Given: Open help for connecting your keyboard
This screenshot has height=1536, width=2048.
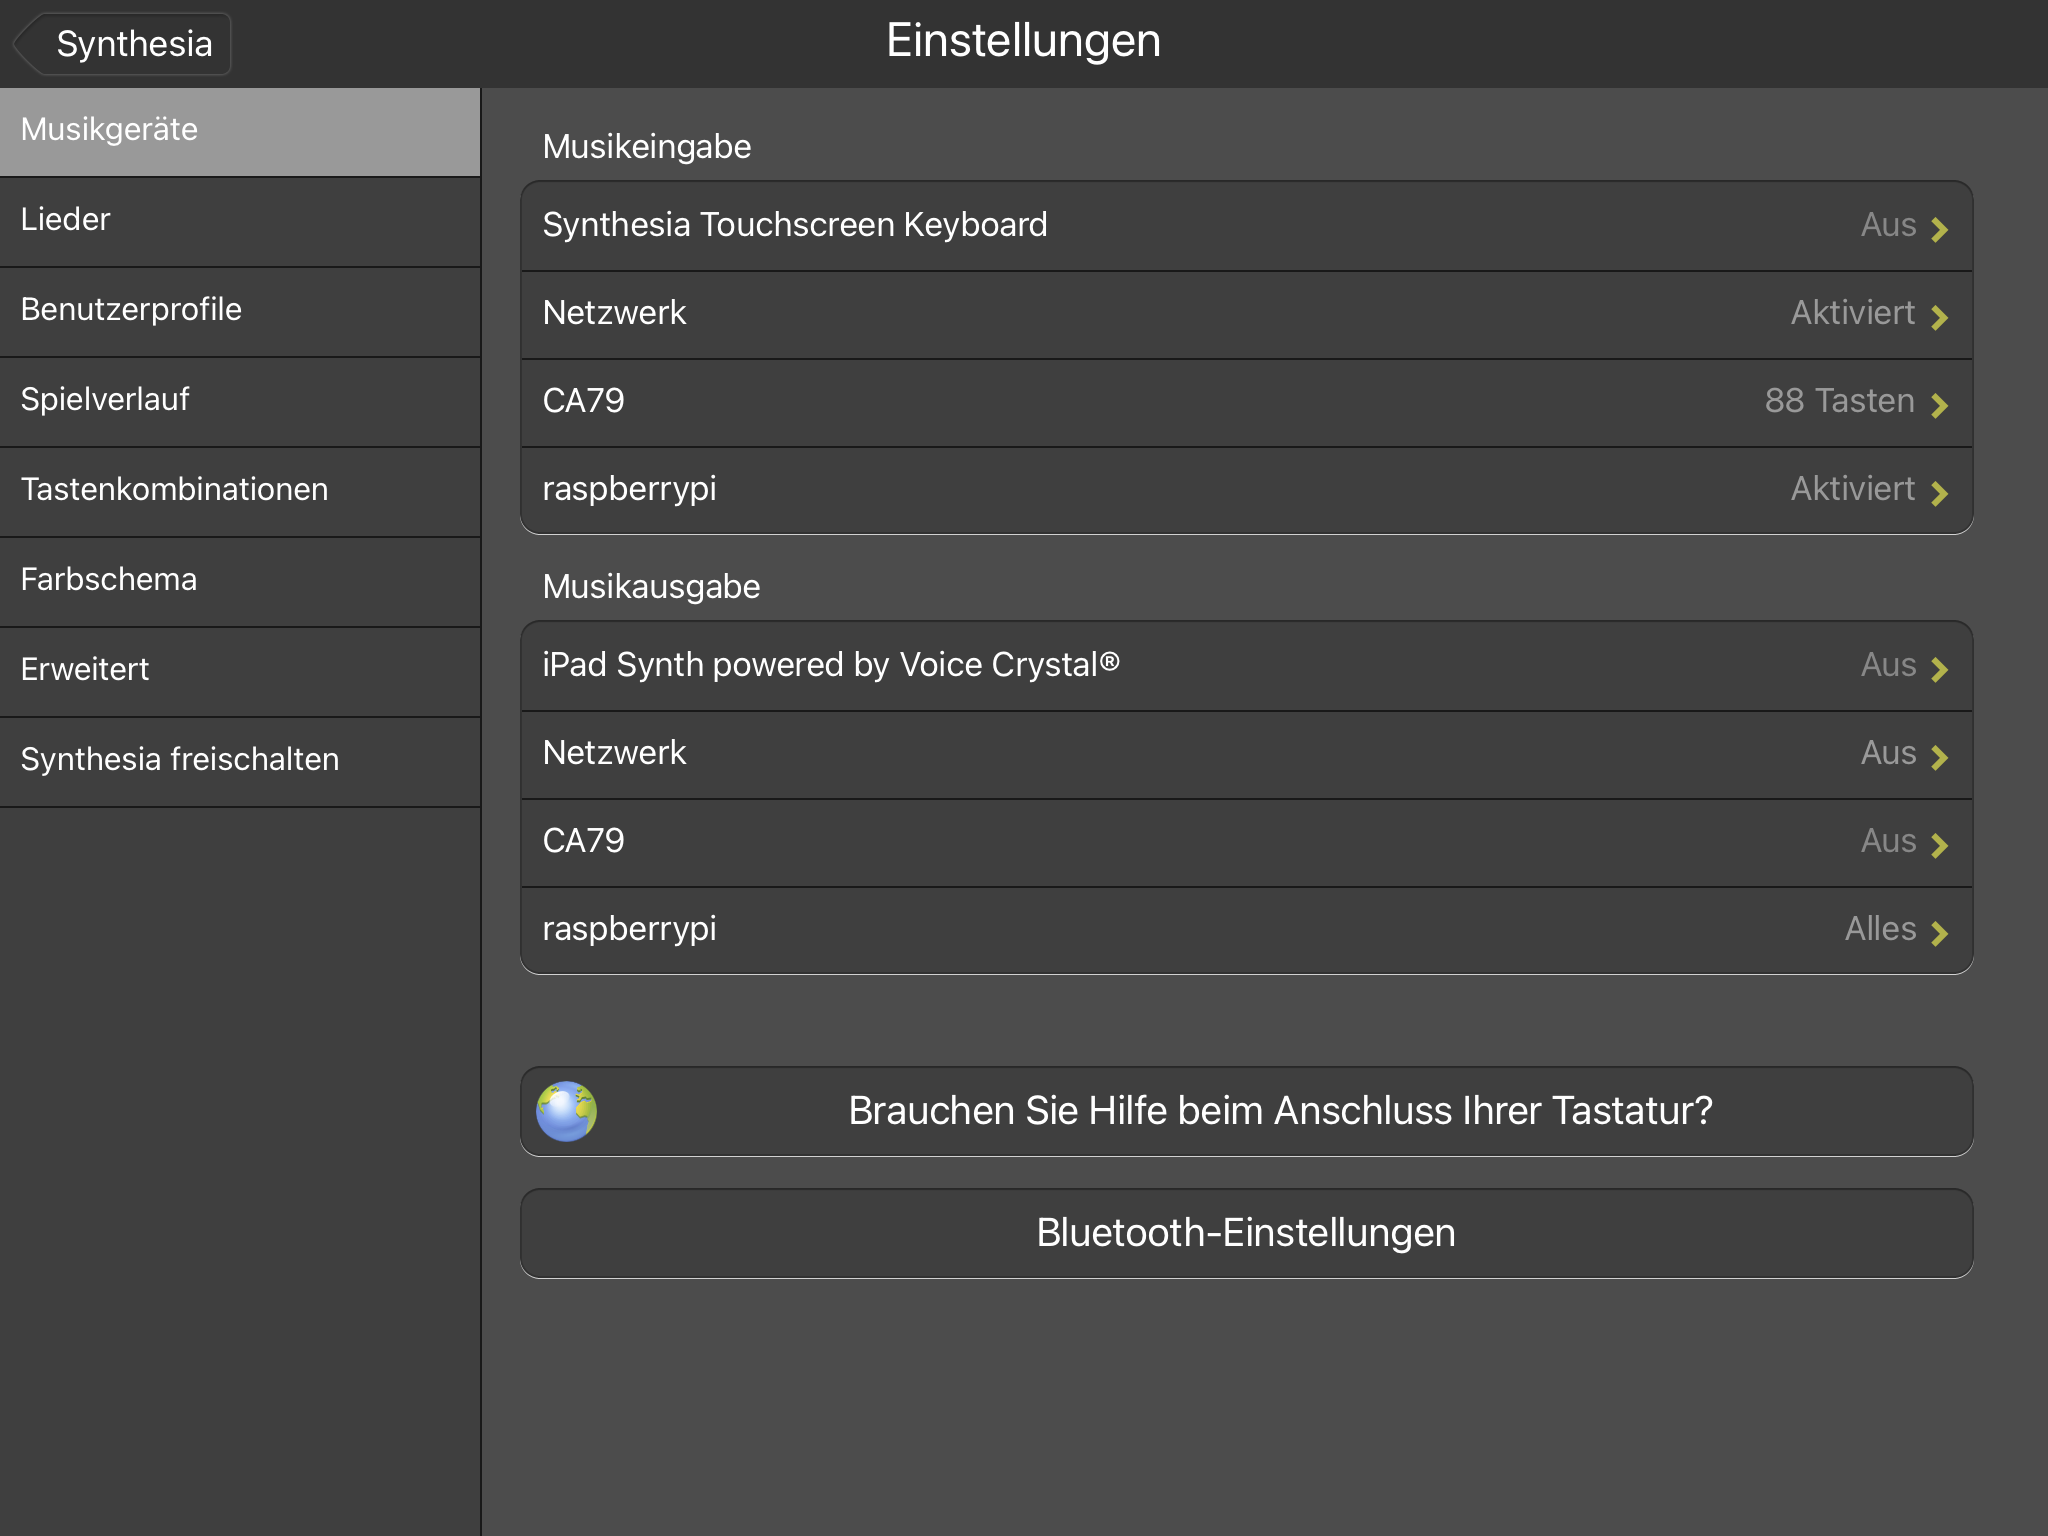Looking at the screenshot, I should (x=1246, y=1112).
